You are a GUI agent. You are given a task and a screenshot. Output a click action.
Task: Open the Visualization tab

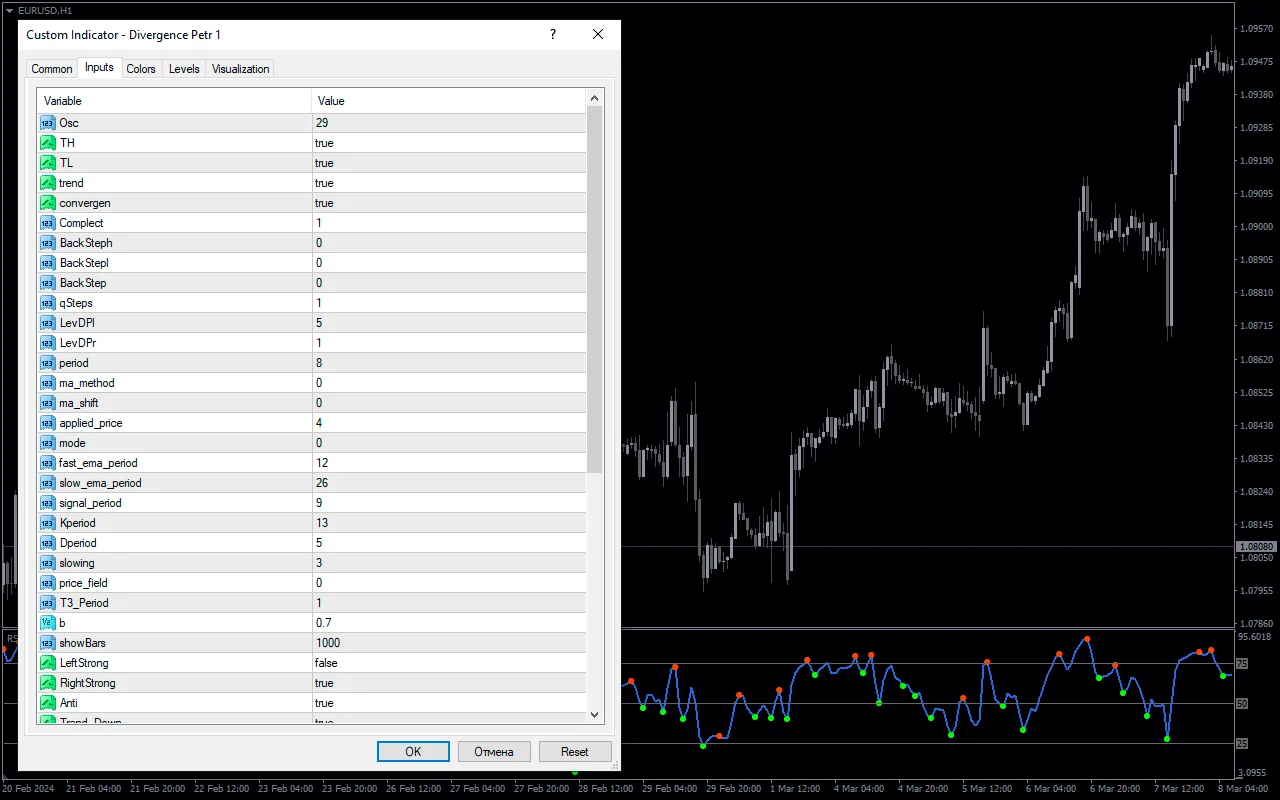click(x=240, y=69)
